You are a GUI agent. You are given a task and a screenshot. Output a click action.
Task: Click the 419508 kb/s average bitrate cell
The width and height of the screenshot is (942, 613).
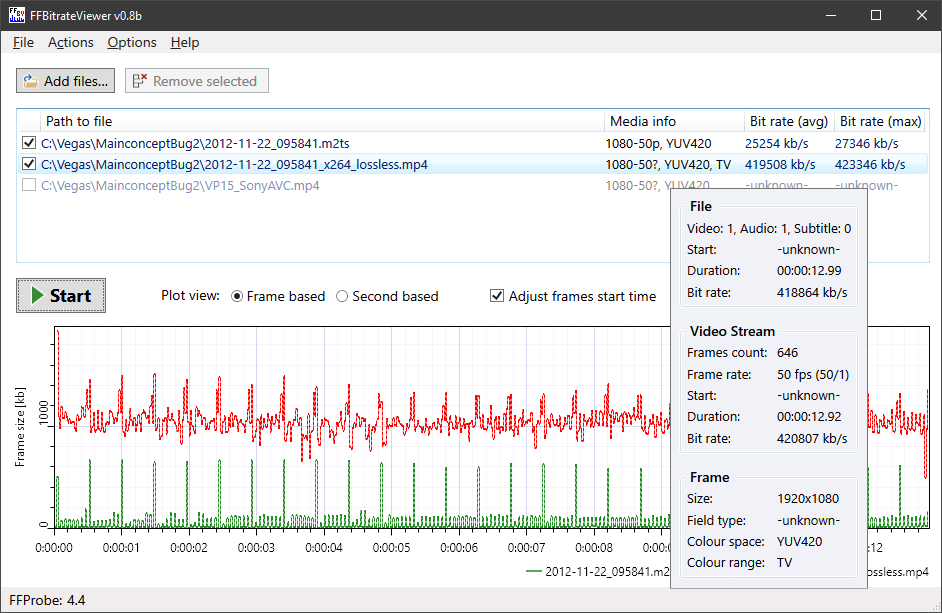[780, 165]
